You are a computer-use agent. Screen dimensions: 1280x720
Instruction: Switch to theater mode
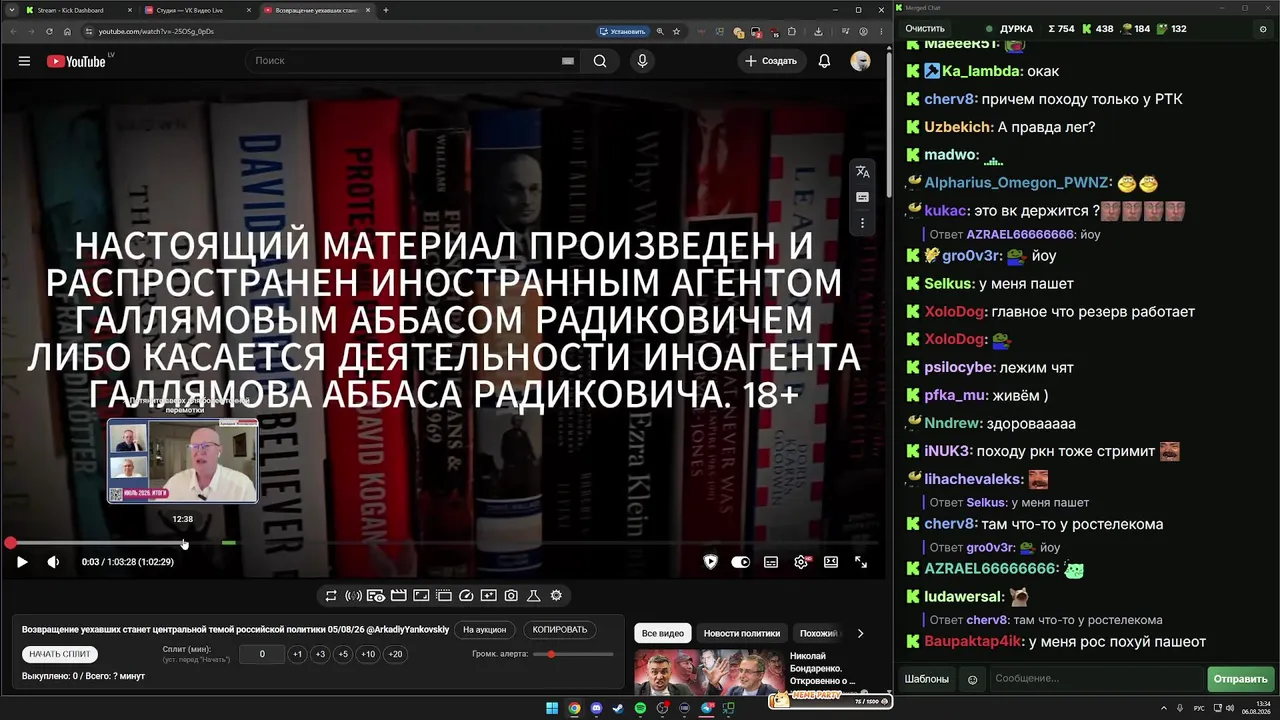831,562
